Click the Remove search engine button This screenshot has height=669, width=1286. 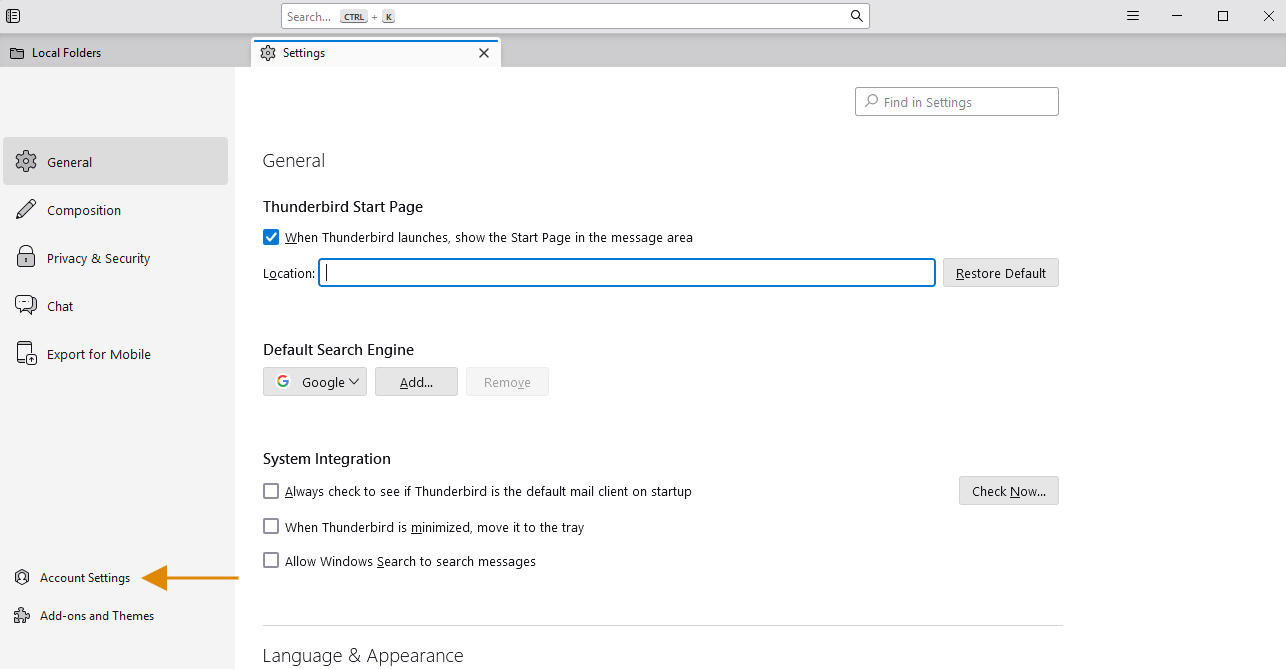click(507, 382)
